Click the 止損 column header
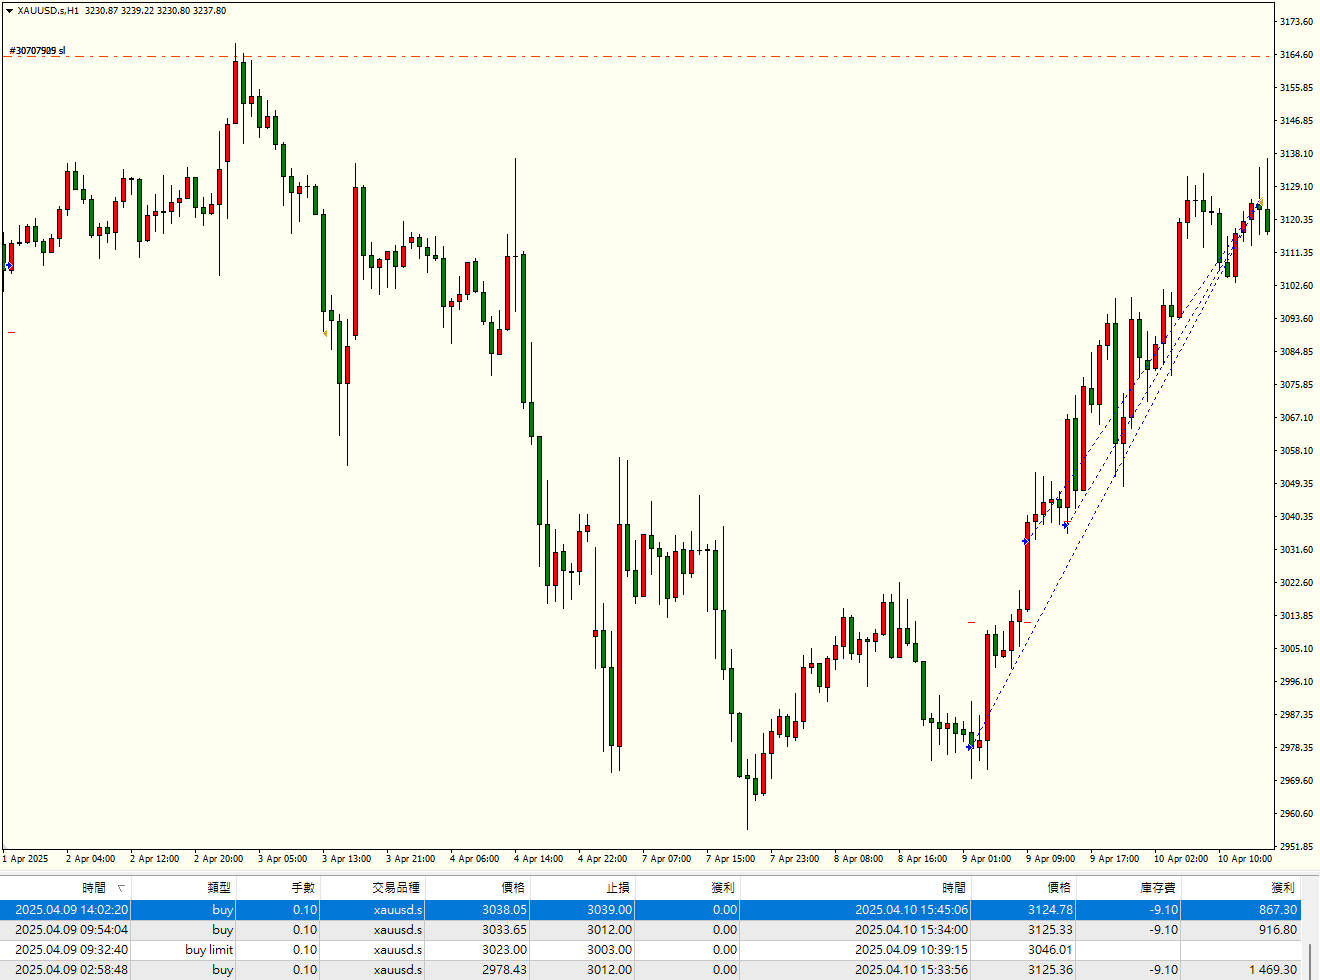This screenshot has width=1320, height=980. (618, 888)
